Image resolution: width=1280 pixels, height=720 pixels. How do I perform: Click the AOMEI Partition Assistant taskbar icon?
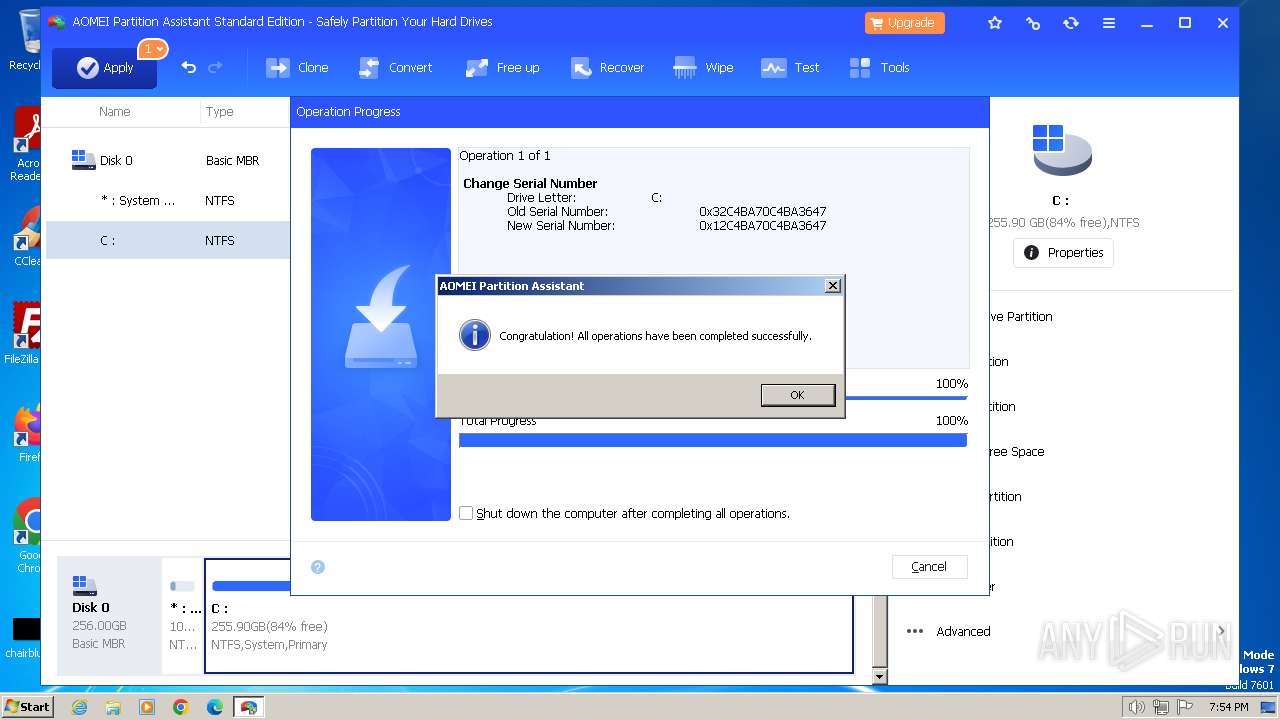(x=248, y=707)
